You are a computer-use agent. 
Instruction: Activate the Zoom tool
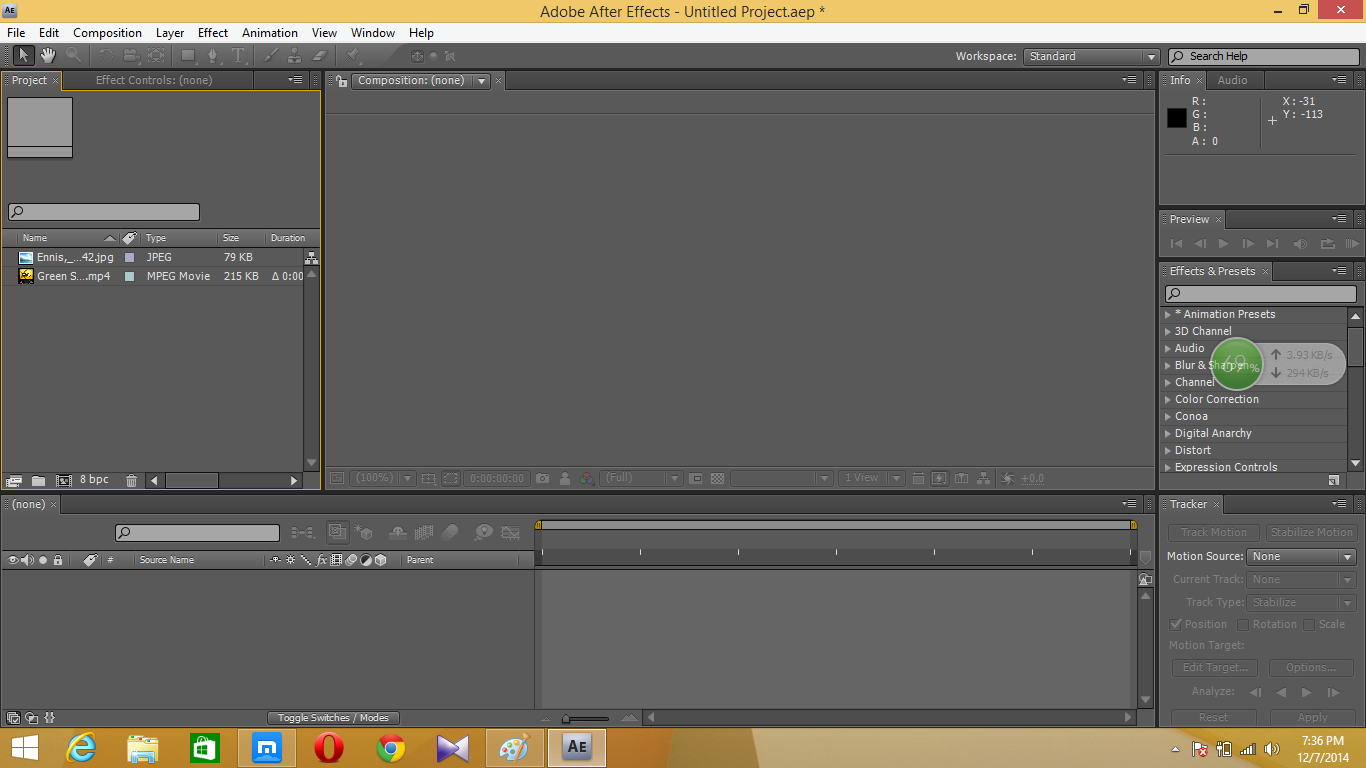[x=74, y=55]
